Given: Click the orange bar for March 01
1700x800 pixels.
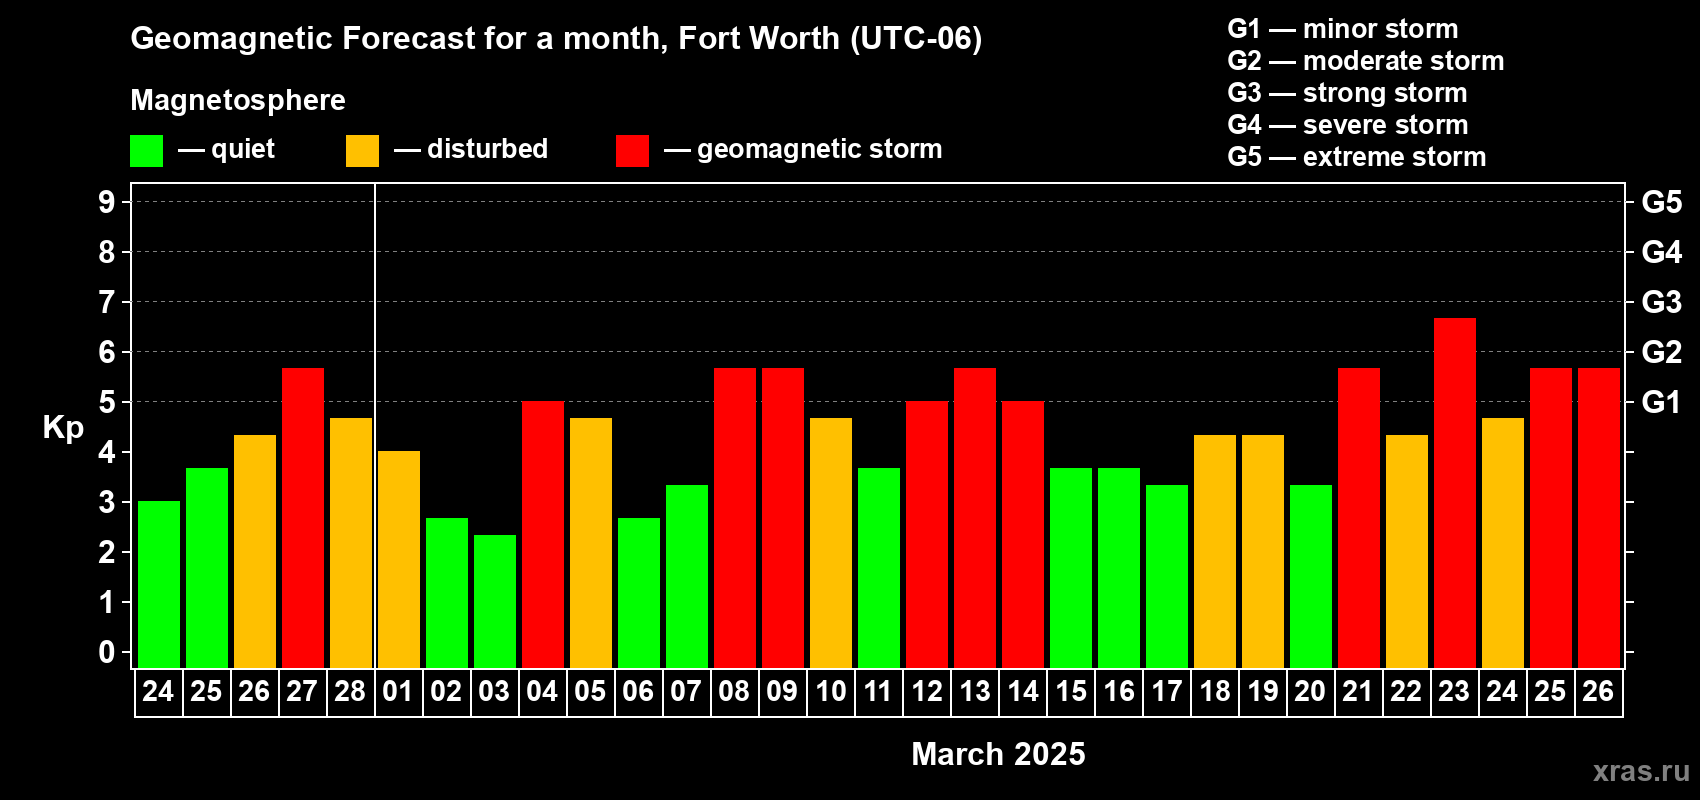Looking at the screenshot, I should (x=398, y=559).
